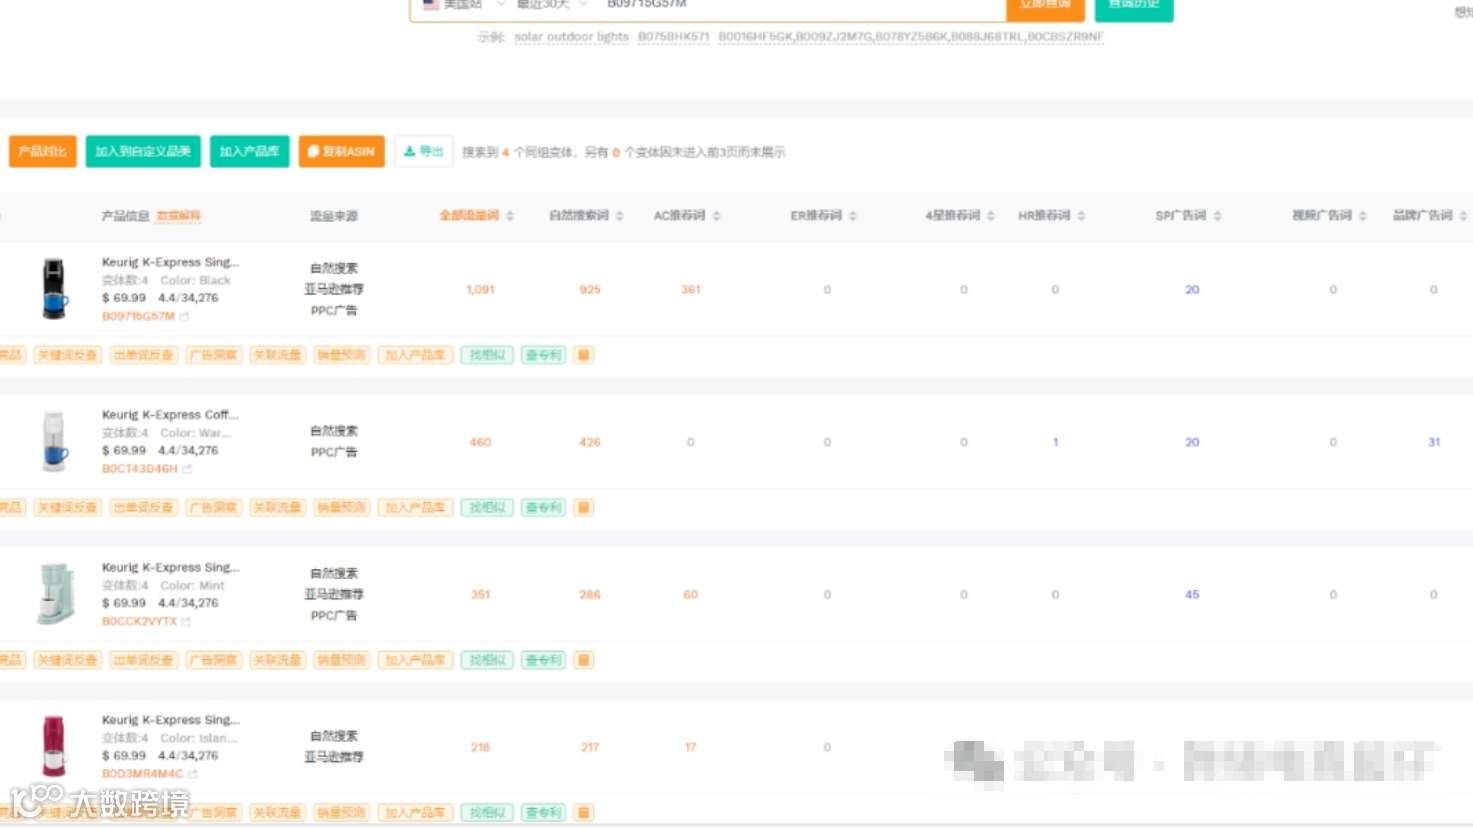
Task: Open the 361 AC recommended words value
Action: click(690, 290)
